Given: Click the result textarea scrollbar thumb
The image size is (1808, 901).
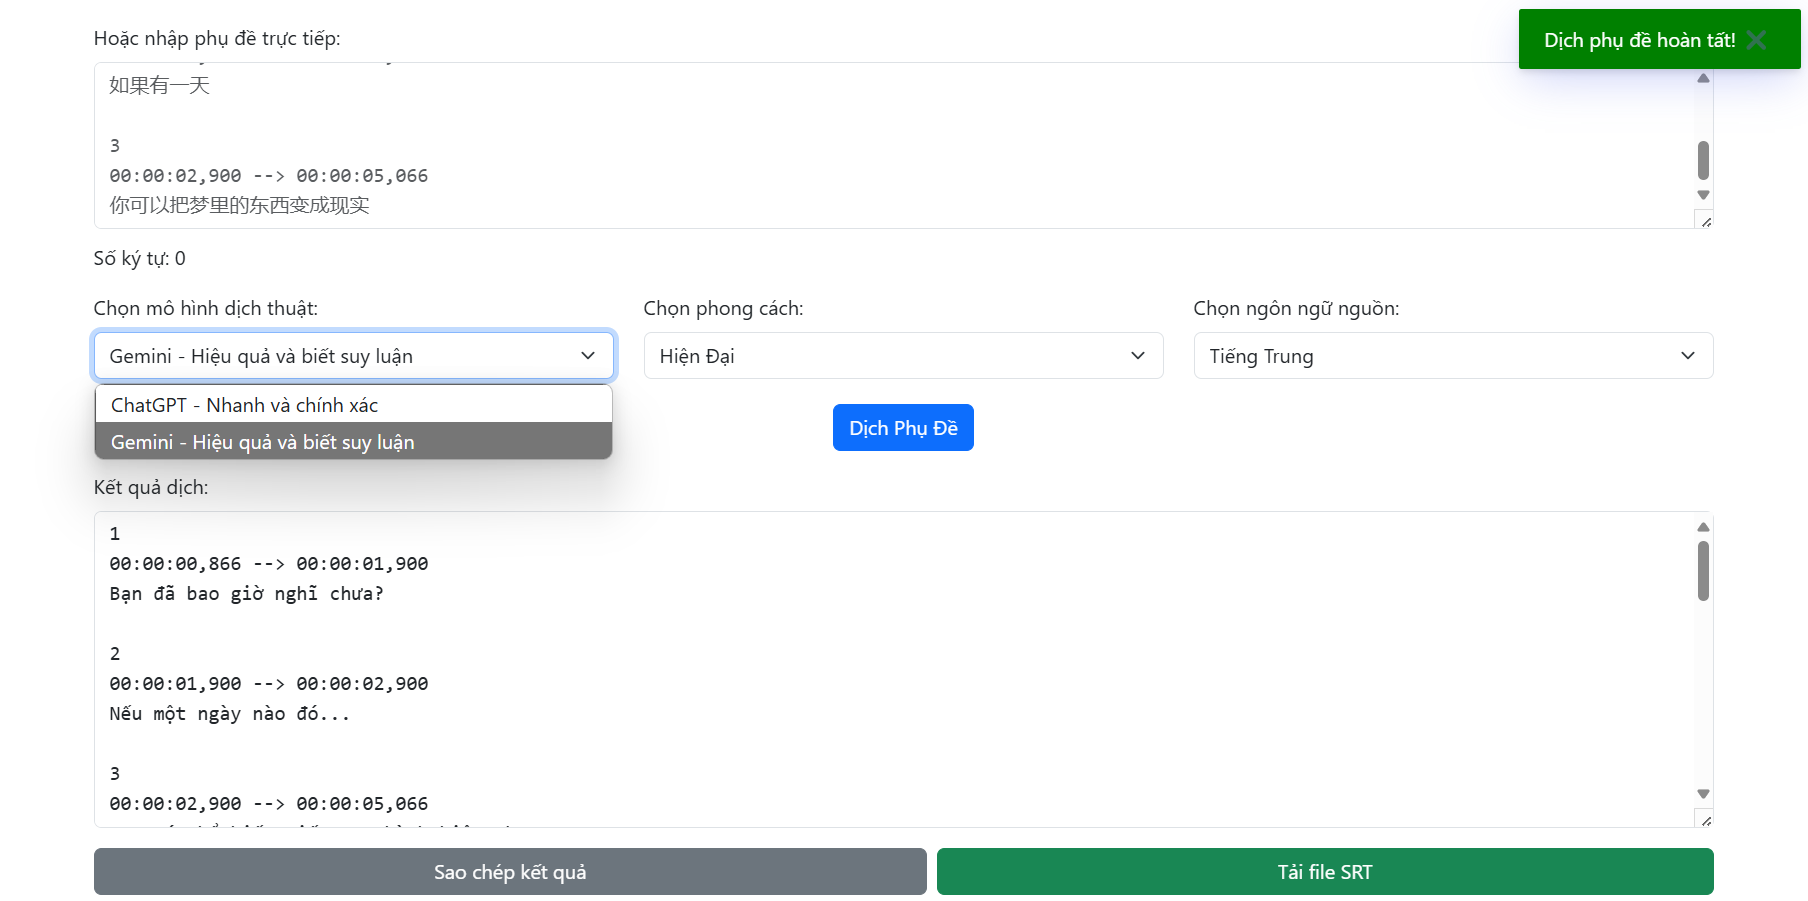Looking at the screenshot, I should pos(1703,571).
